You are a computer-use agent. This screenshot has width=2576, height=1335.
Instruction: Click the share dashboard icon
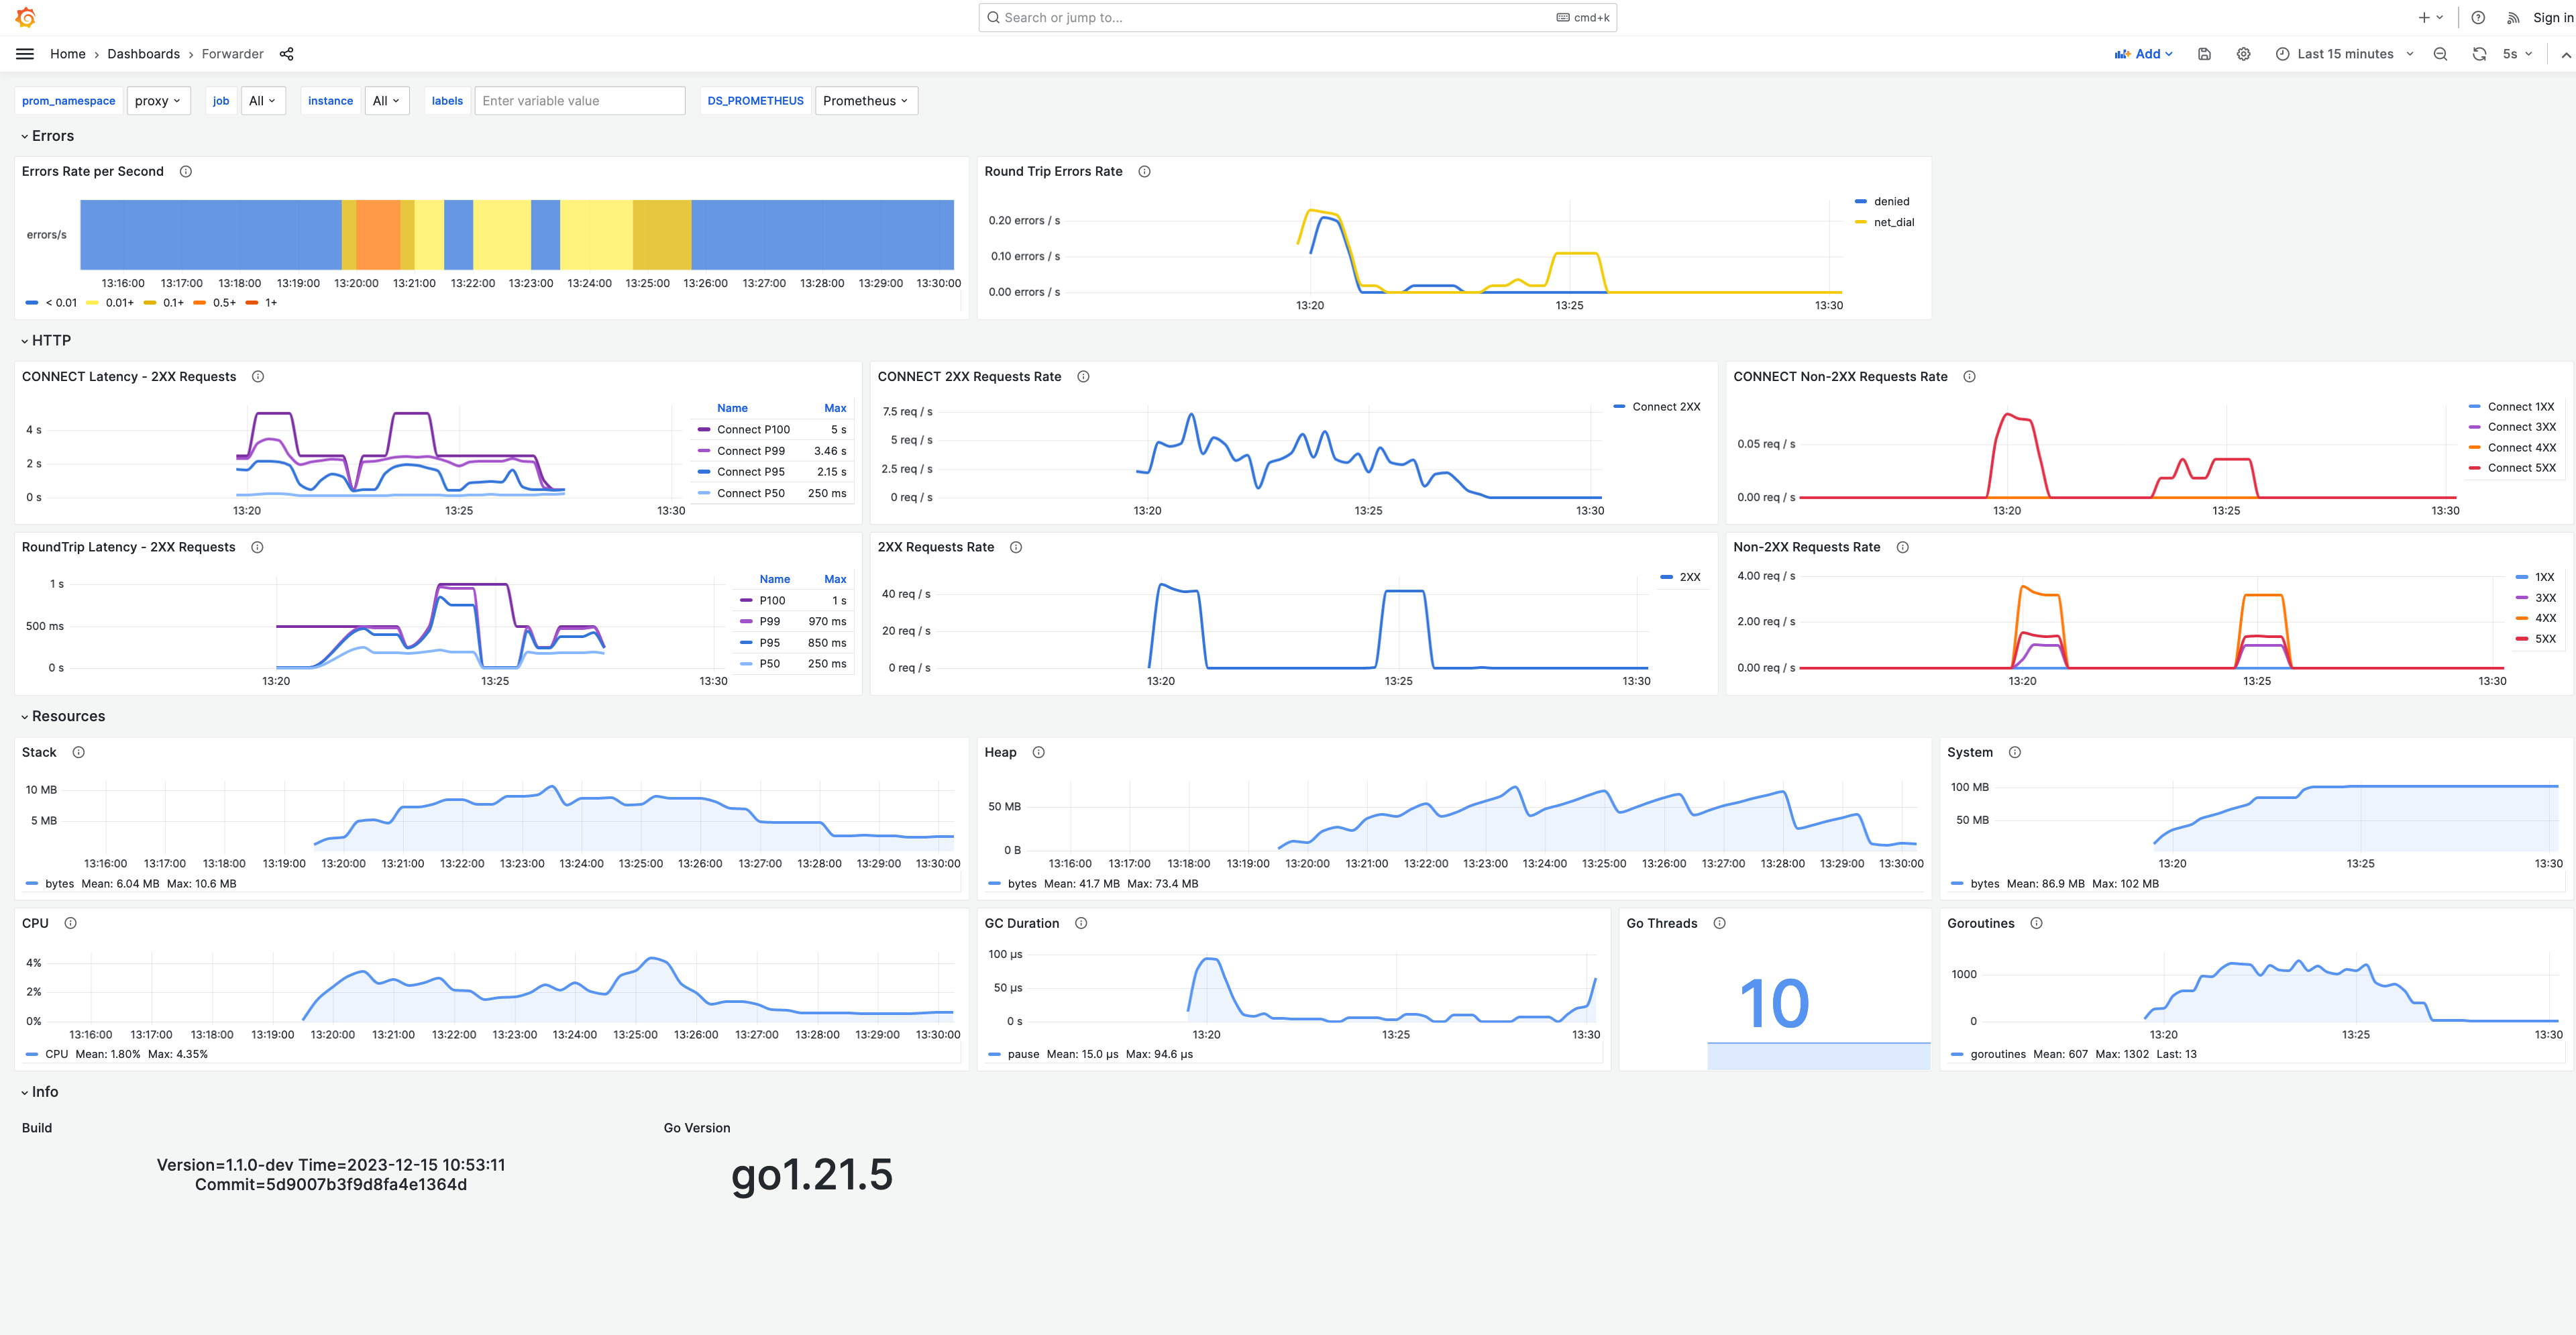[x=287, y=54]
